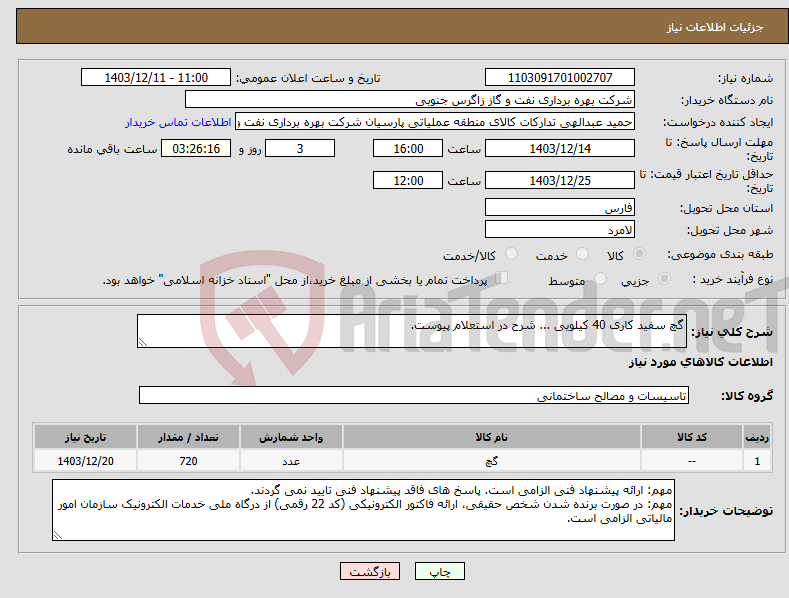Select the کالا radio button

(639, 254)
